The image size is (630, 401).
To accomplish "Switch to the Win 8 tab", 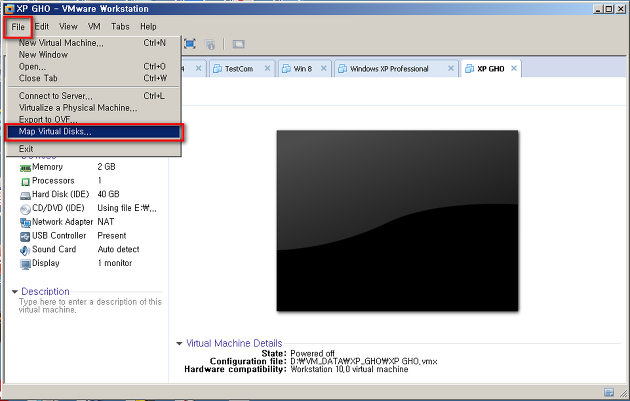I will [x=304, y=69].
